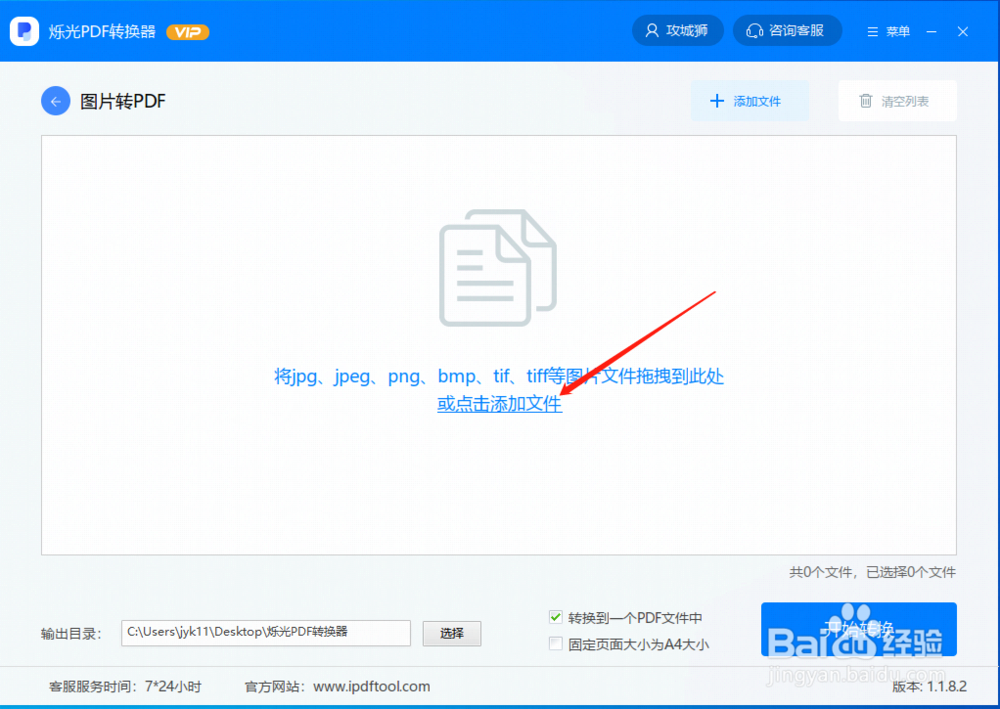Screen dimensions: 1000x709
Task: Click the 选择 button to choose output folder
Action: [x=452, y=633]
